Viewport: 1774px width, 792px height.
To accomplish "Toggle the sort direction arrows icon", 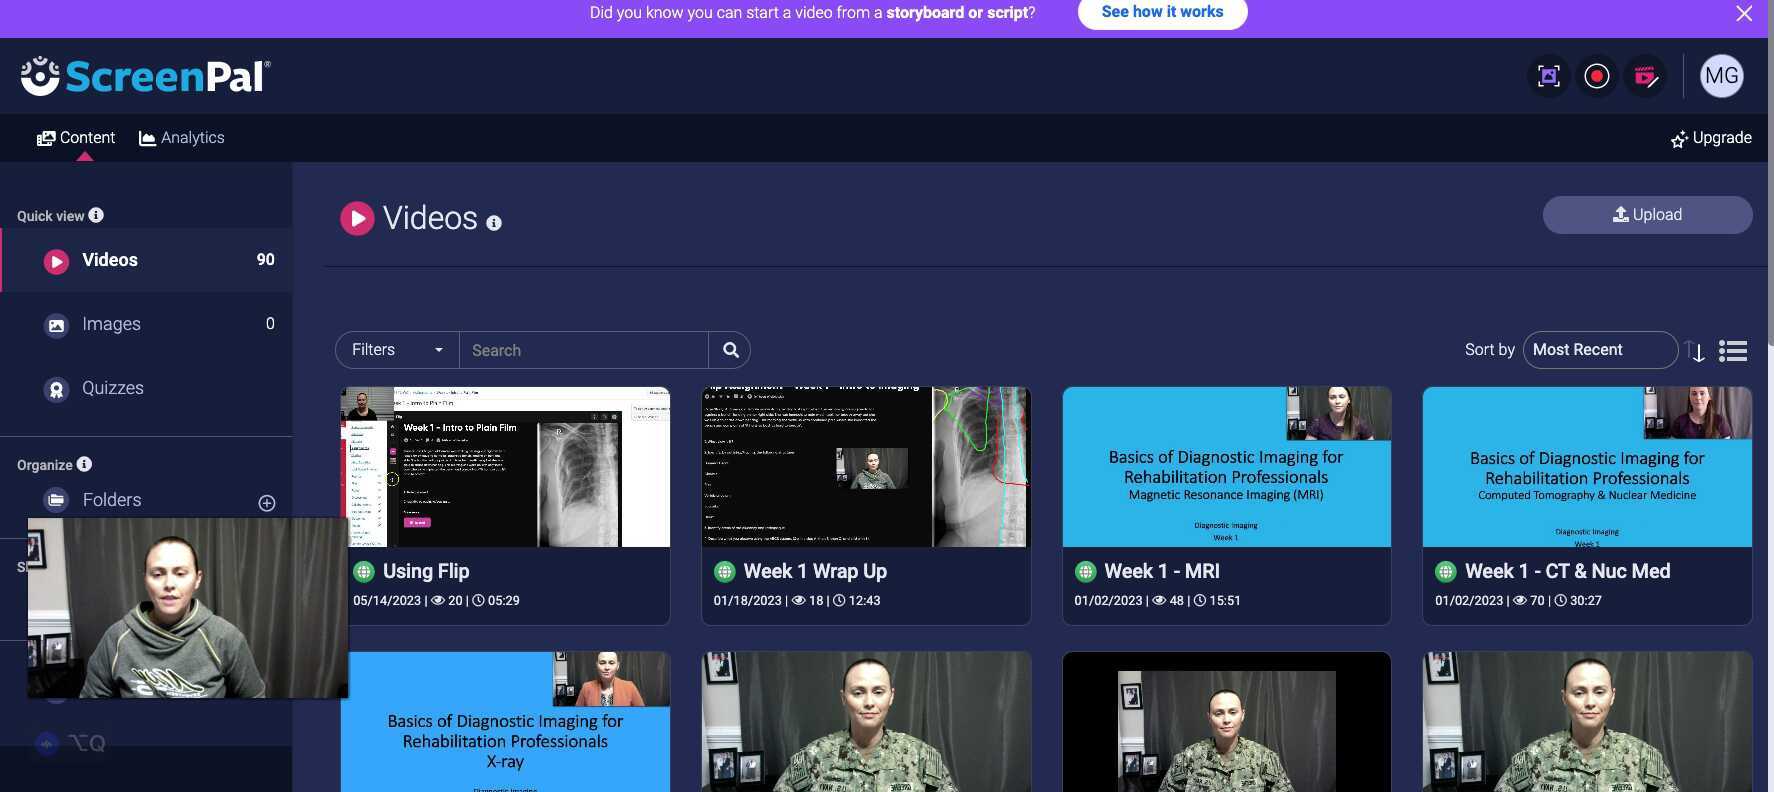I will click(x=1695, y=351).
